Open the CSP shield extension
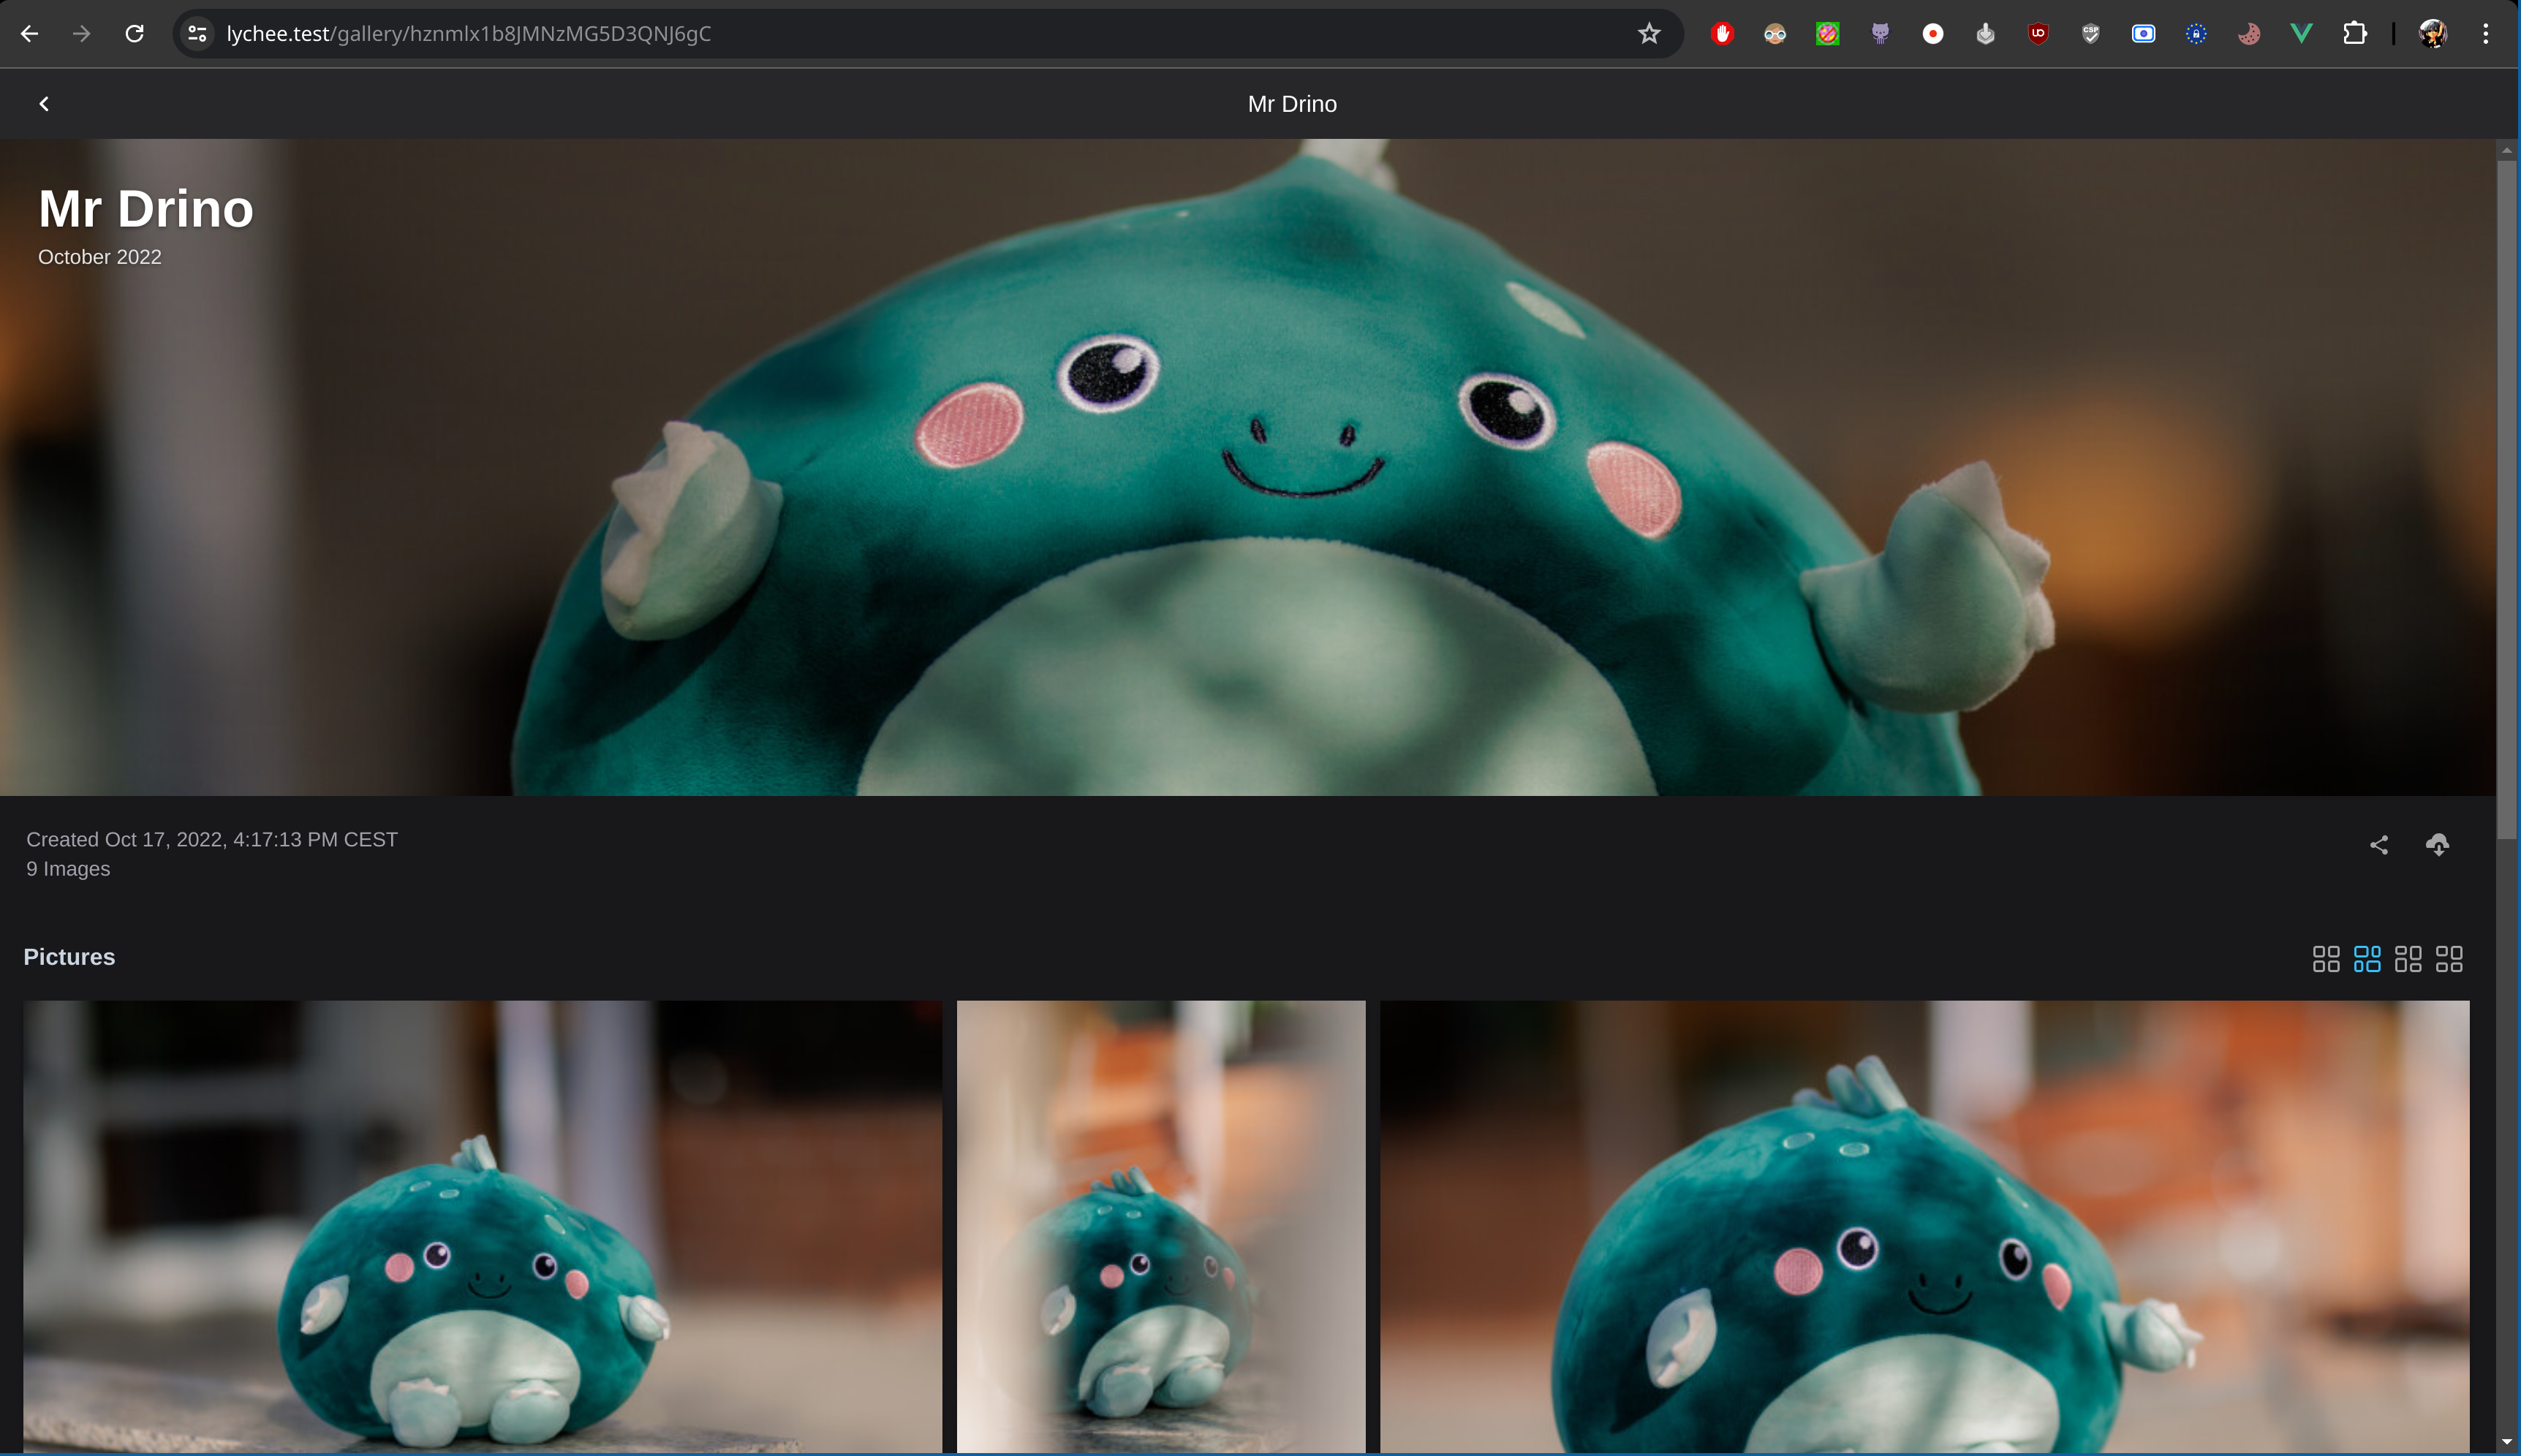 coord(2091,34)
